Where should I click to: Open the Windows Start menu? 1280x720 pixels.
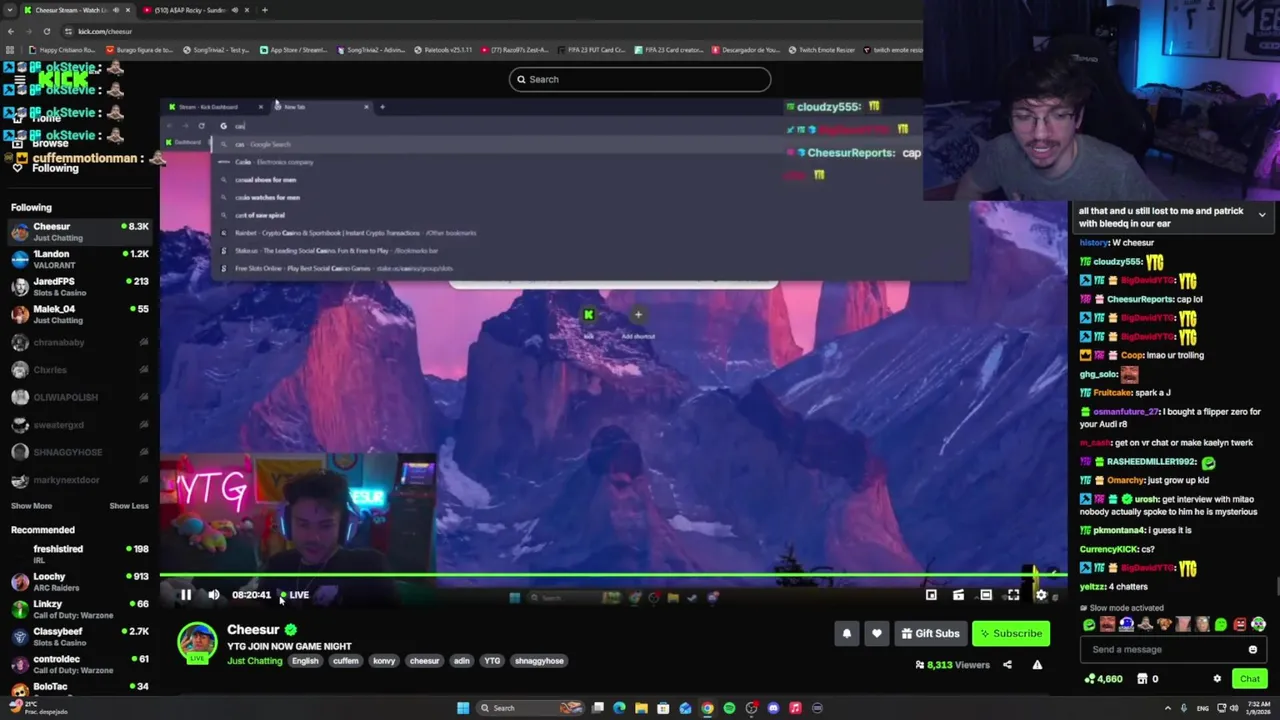463,708
